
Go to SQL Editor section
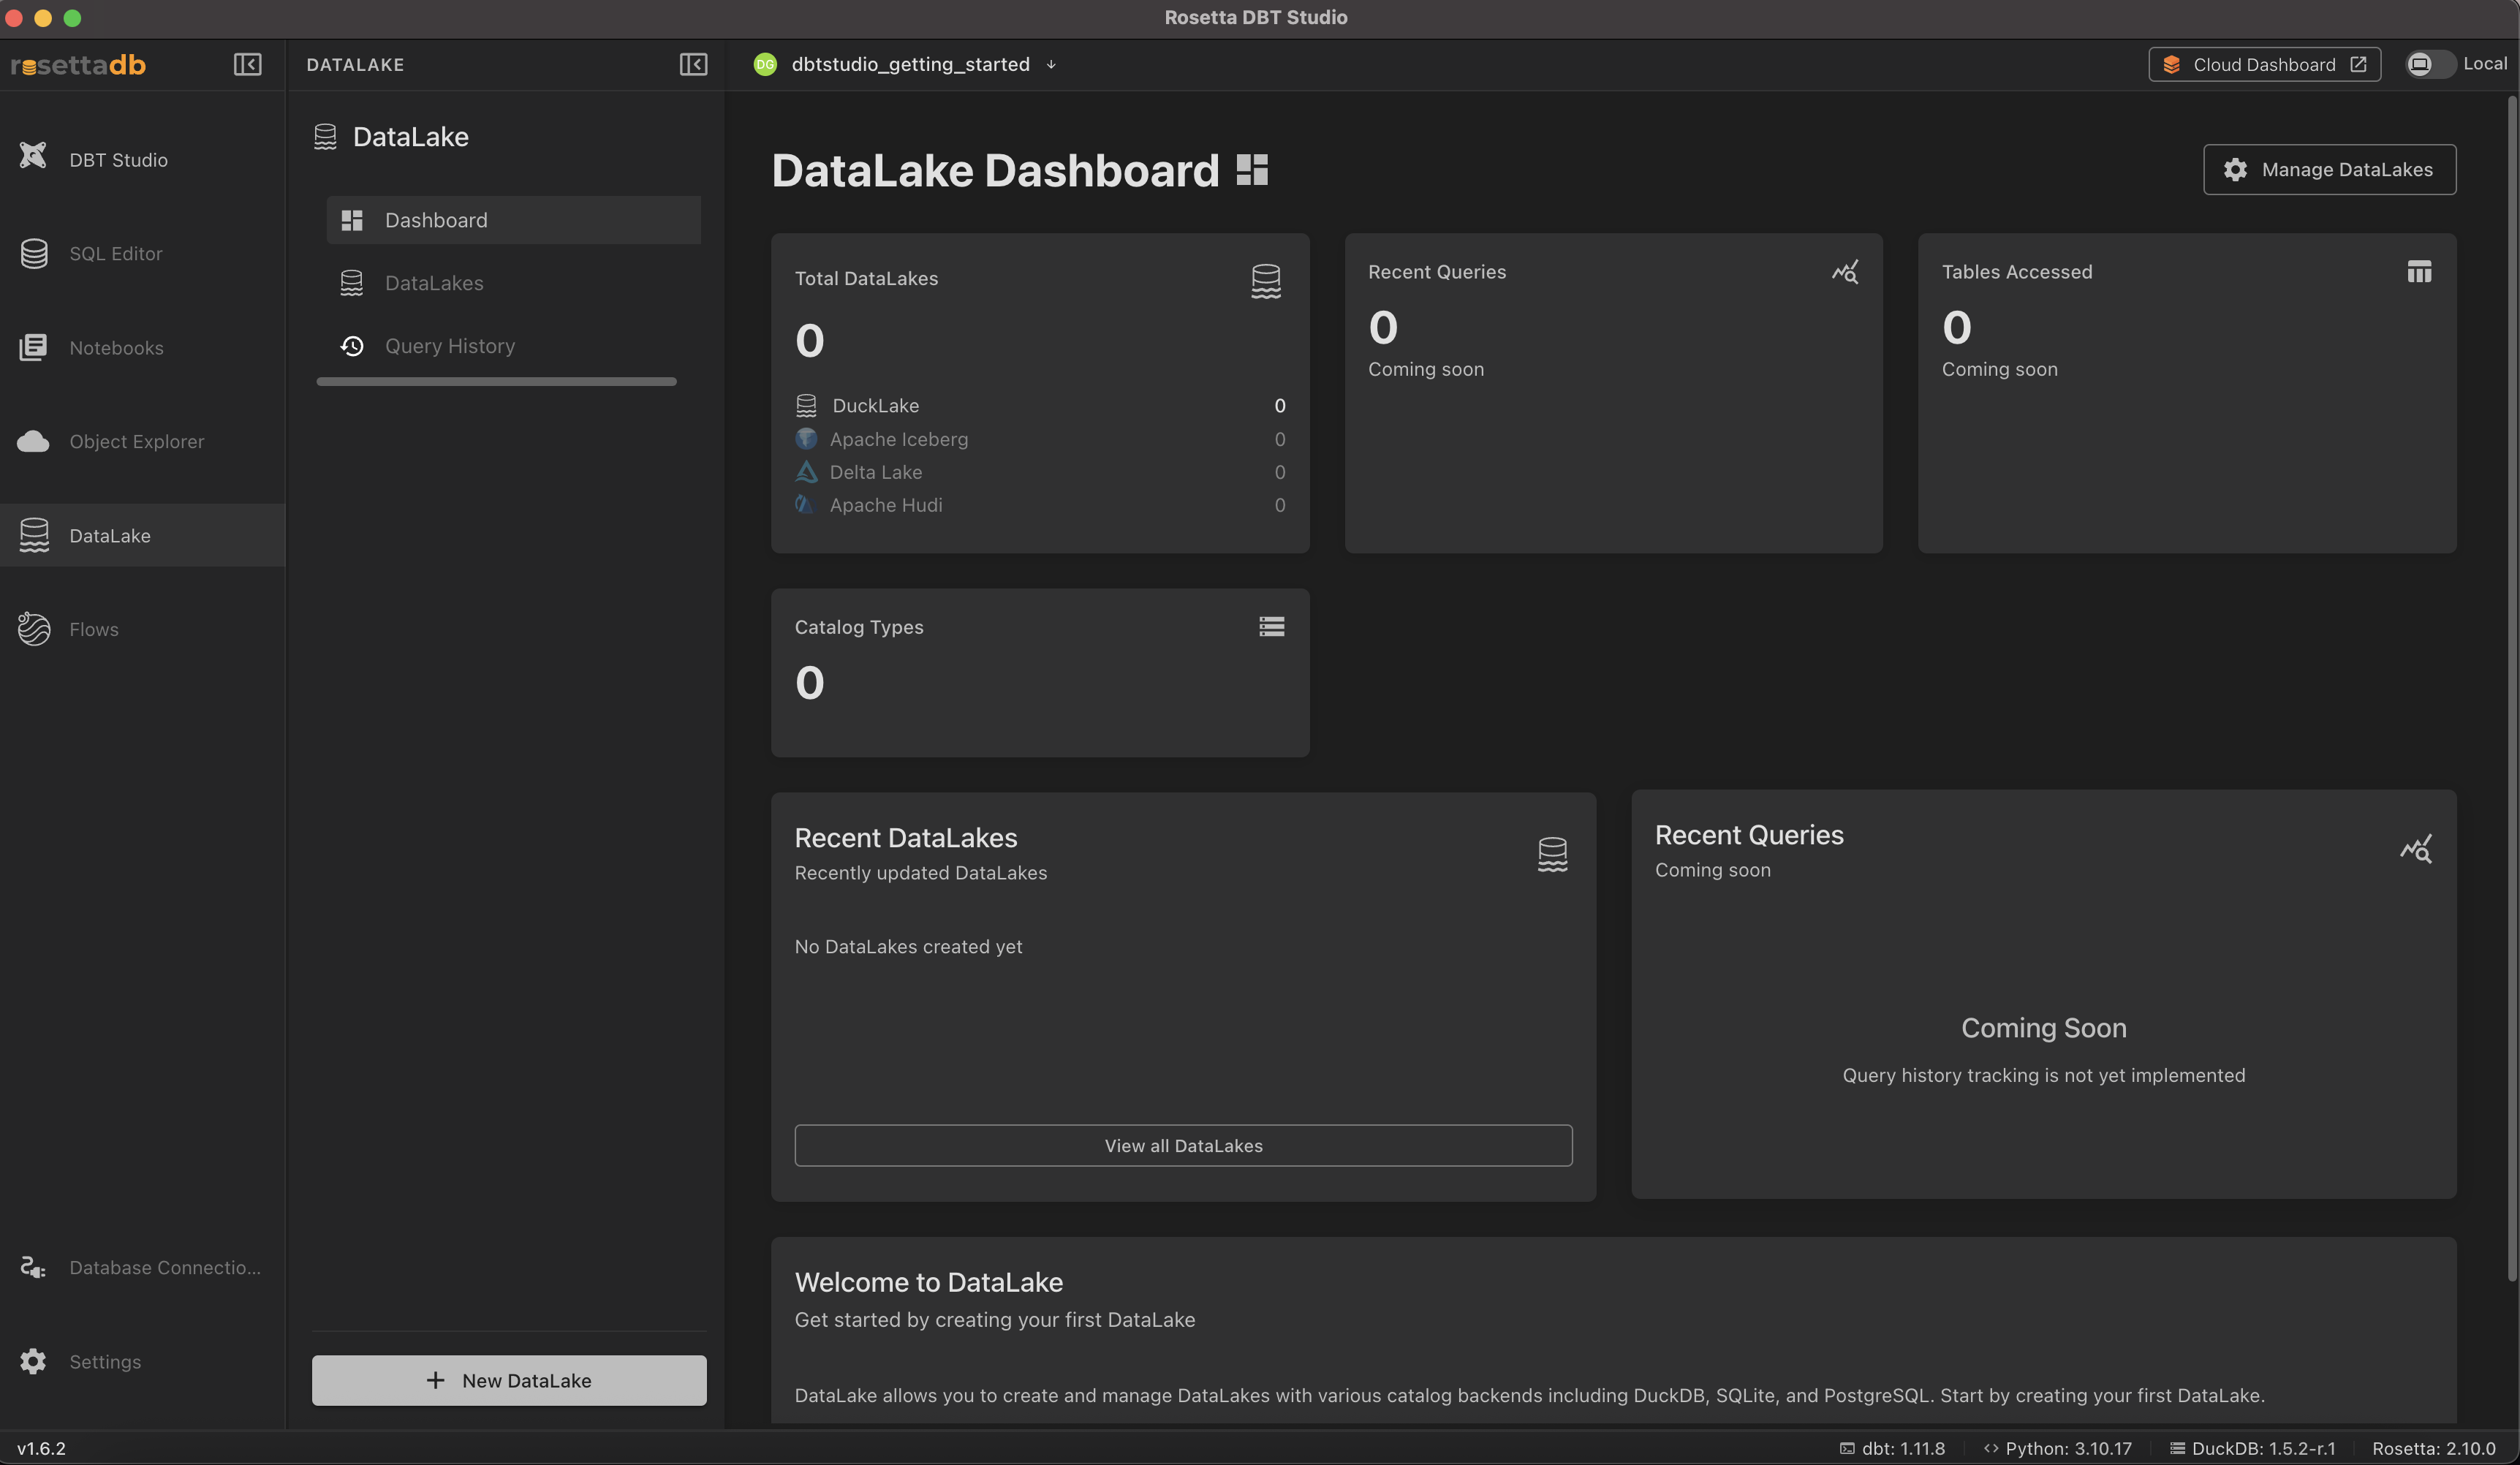click(x=142, y=253)
